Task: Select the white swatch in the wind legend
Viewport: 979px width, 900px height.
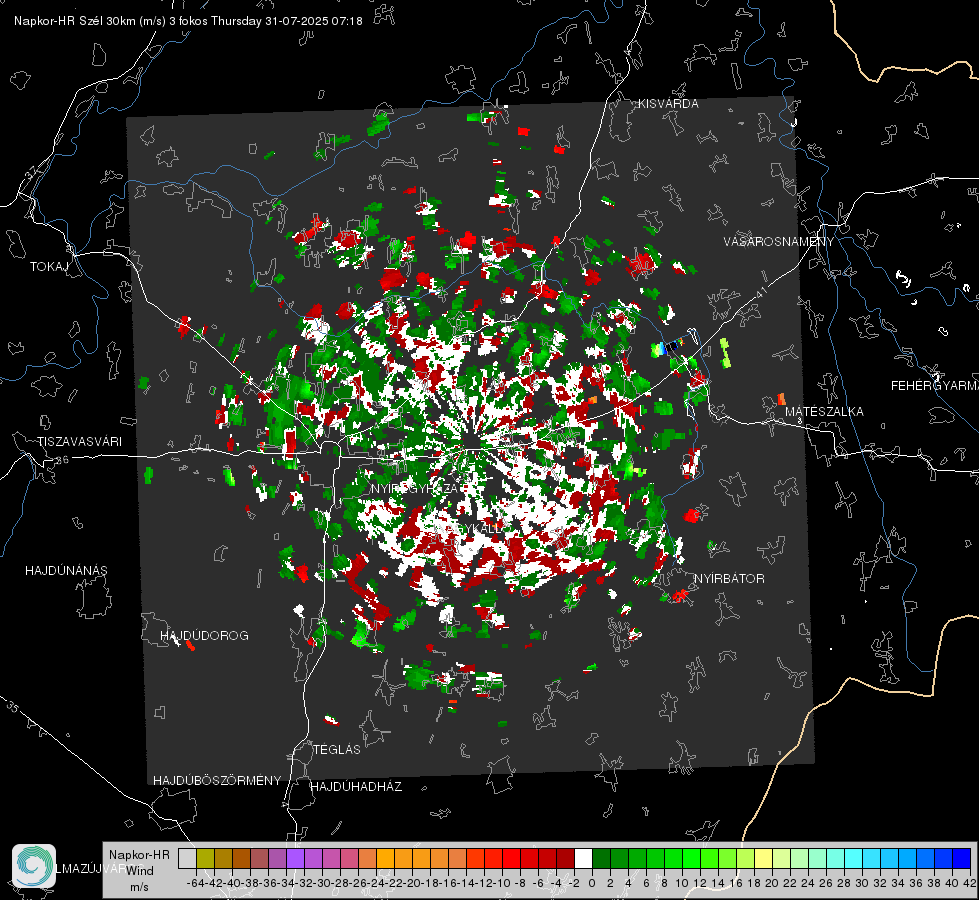Action: click(583, 858)
